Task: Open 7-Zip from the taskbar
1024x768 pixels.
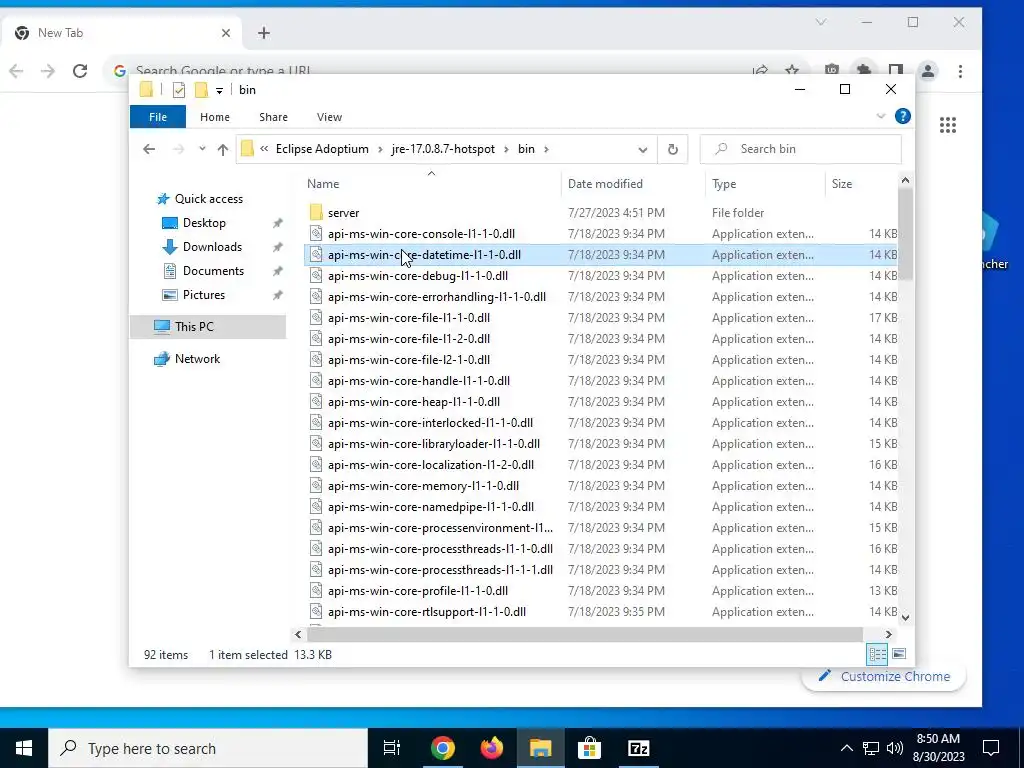Action: click(x=638, y=748)
